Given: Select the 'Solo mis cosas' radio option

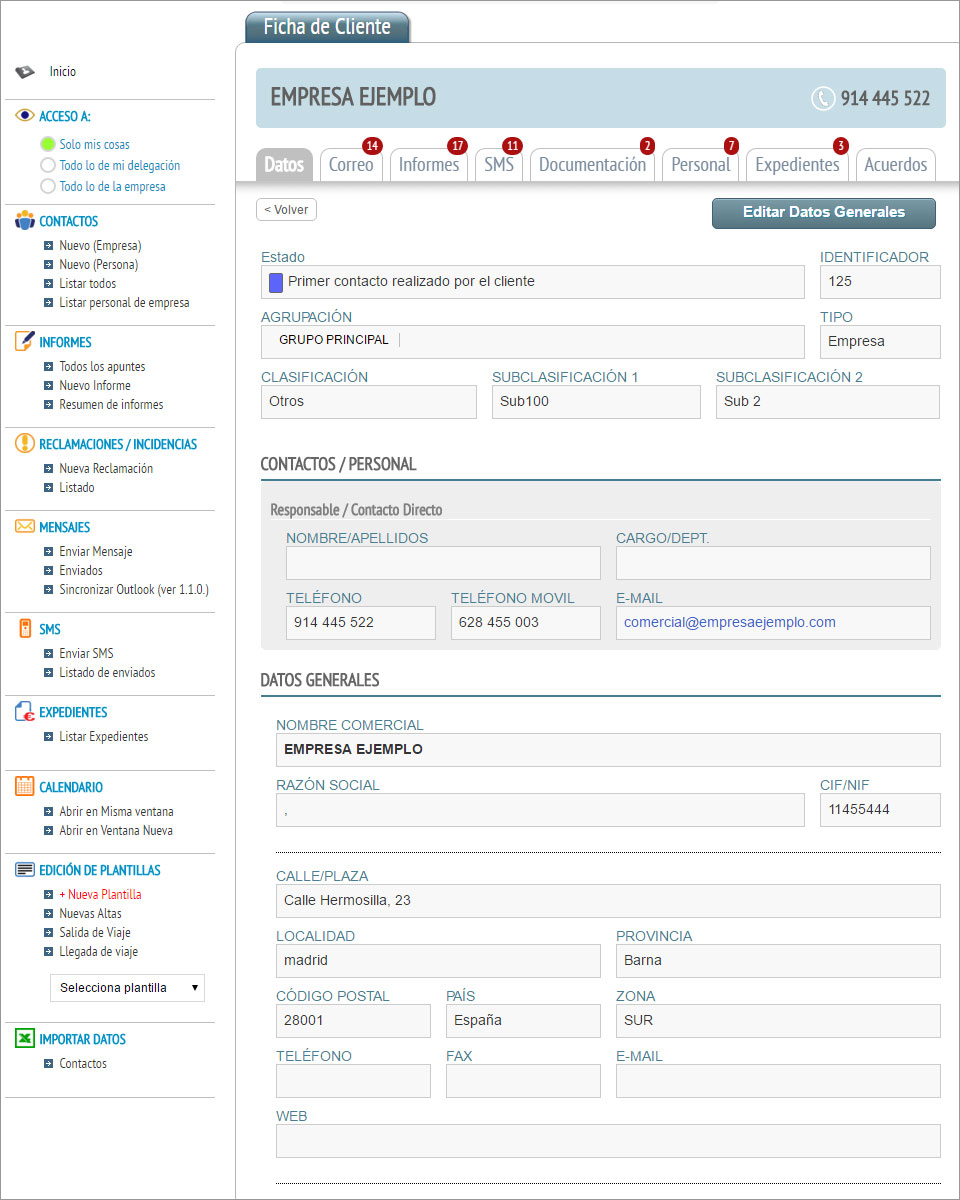Looking at the screenshot, I should 48,145.
